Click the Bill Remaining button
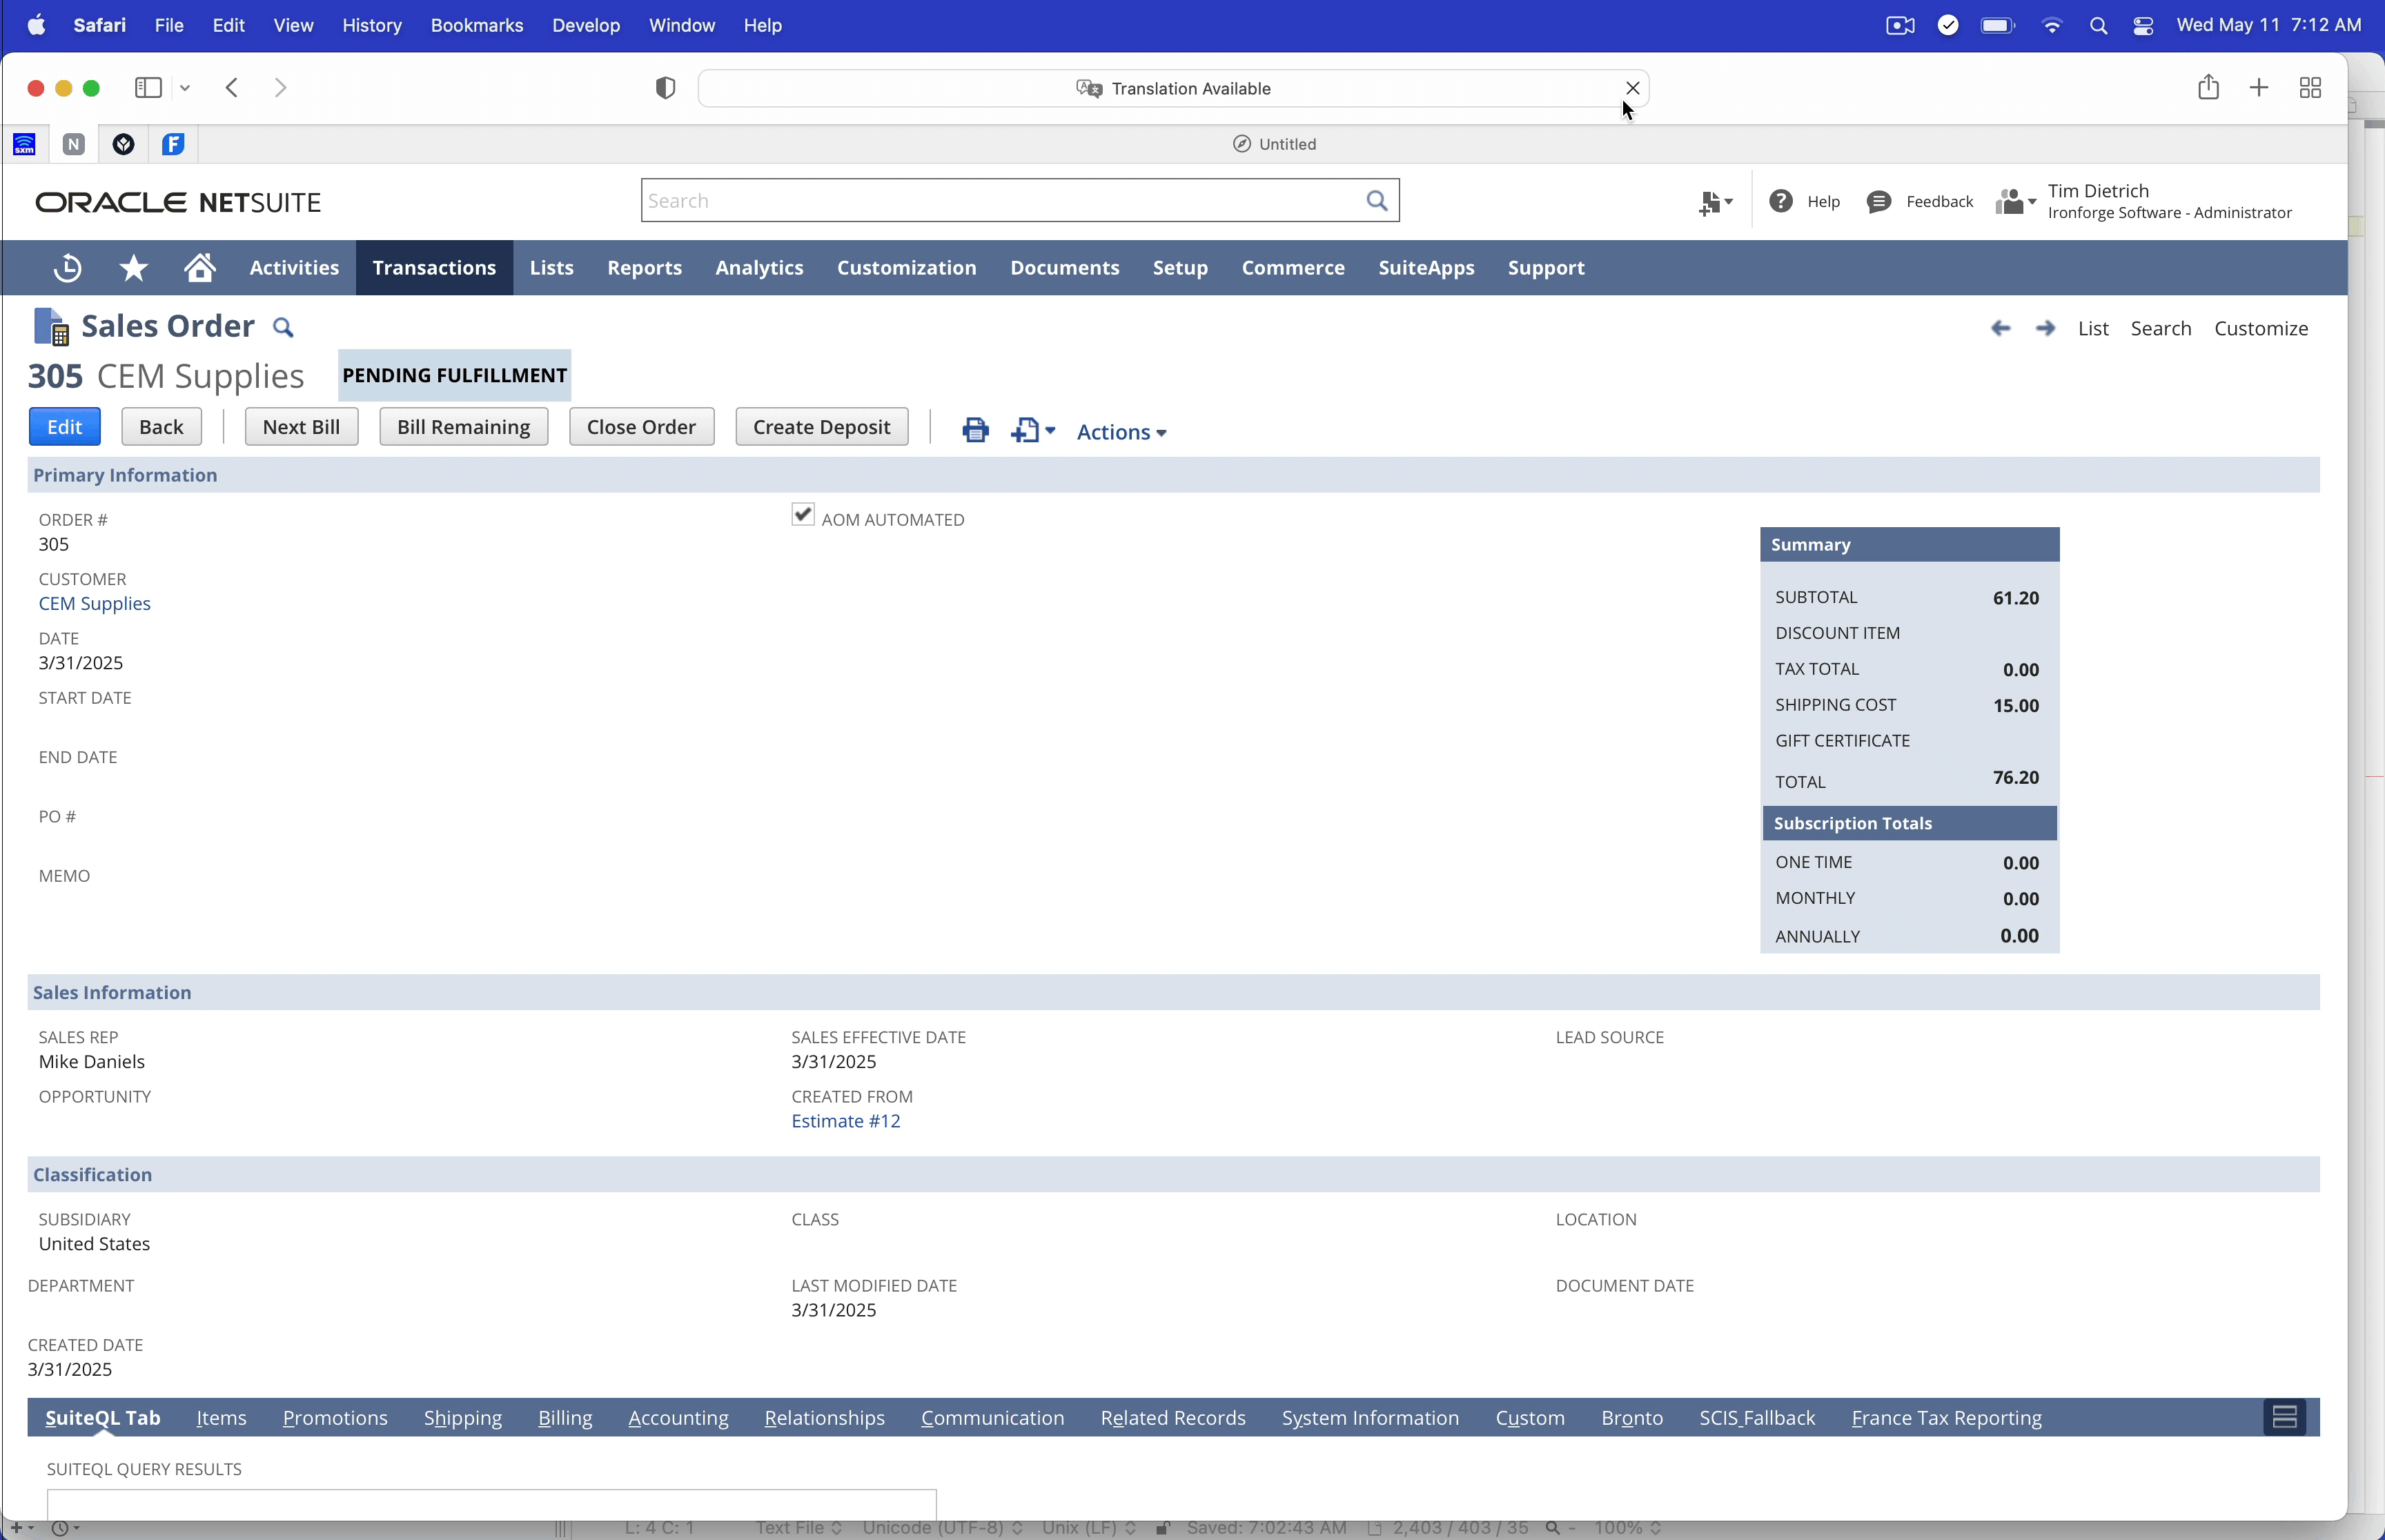This screenshot has height=1540, width=2385. coord(463,427)
